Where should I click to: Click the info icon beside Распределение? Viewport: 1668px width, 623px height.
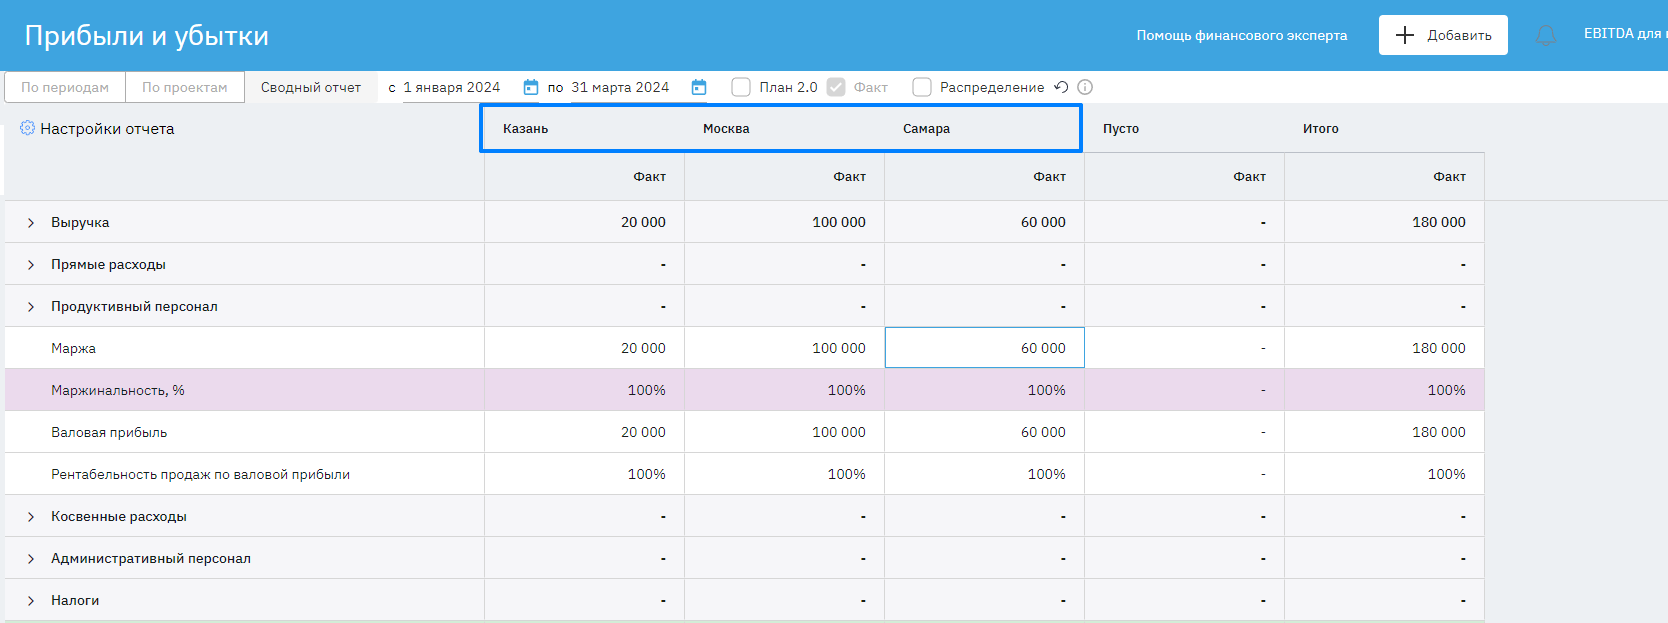[1085, 87]
